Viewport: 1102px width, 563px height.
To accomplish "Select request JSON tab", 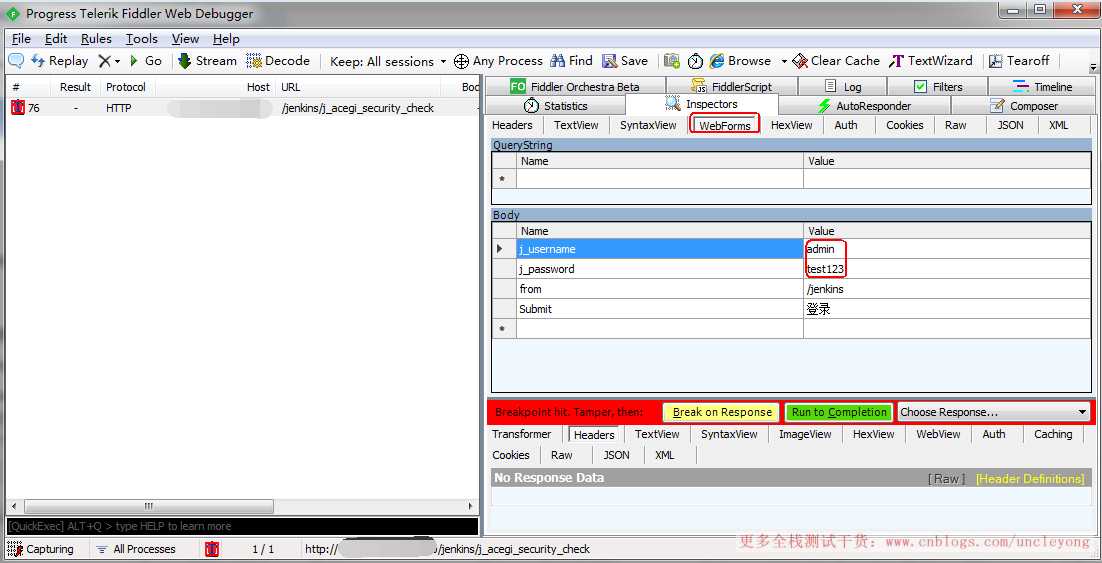I will tap(1011, 125).
